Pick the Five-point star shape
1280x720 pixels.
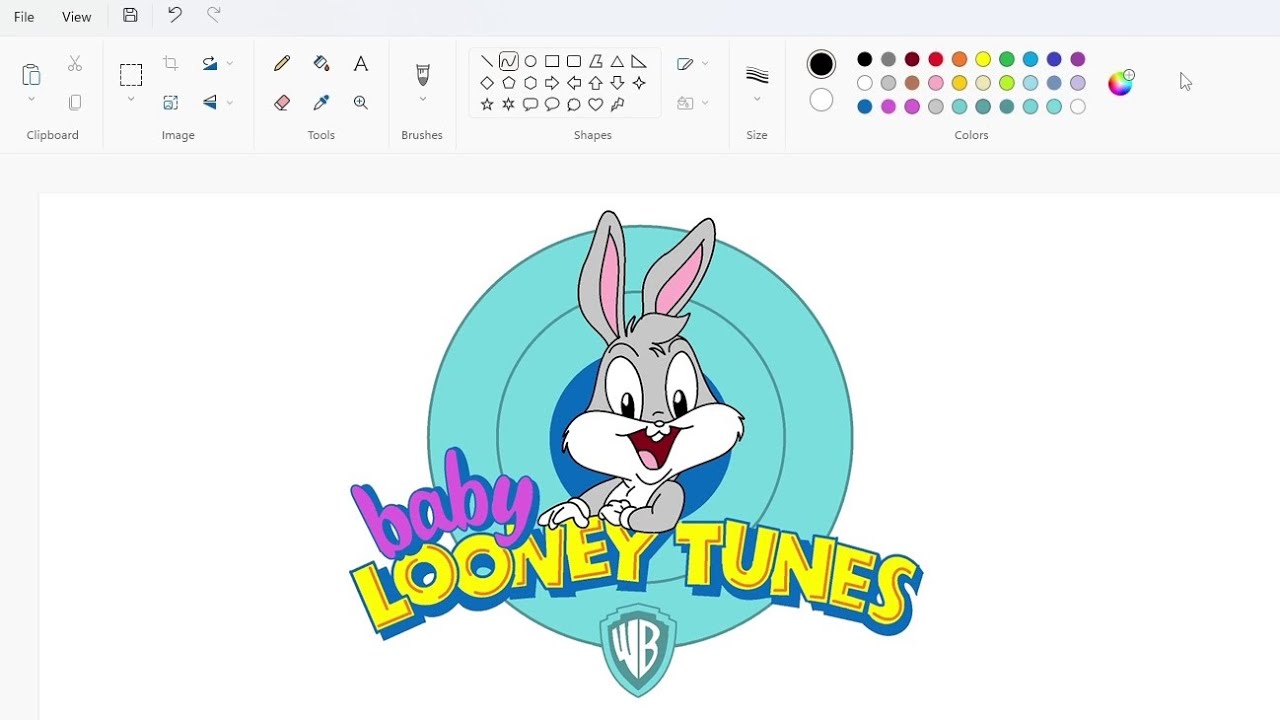pos(487,104)
